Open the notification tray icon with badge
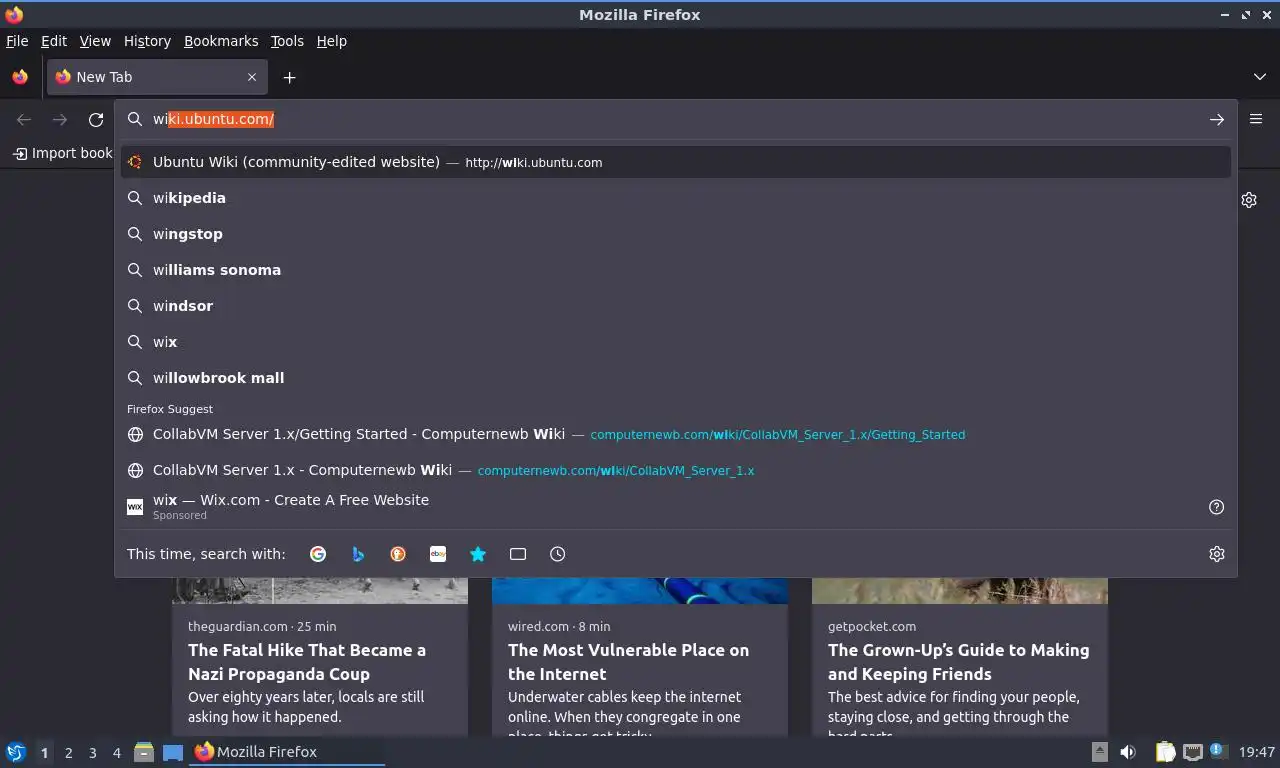This screenshot has width=1280, height=768. (x=1217, y=751)
